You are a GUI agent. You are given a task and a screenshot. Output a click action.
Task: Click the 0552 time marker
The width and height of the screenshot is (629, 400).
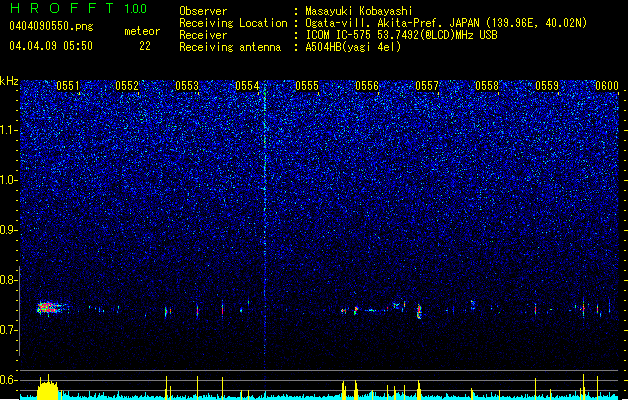coord(127,86)
